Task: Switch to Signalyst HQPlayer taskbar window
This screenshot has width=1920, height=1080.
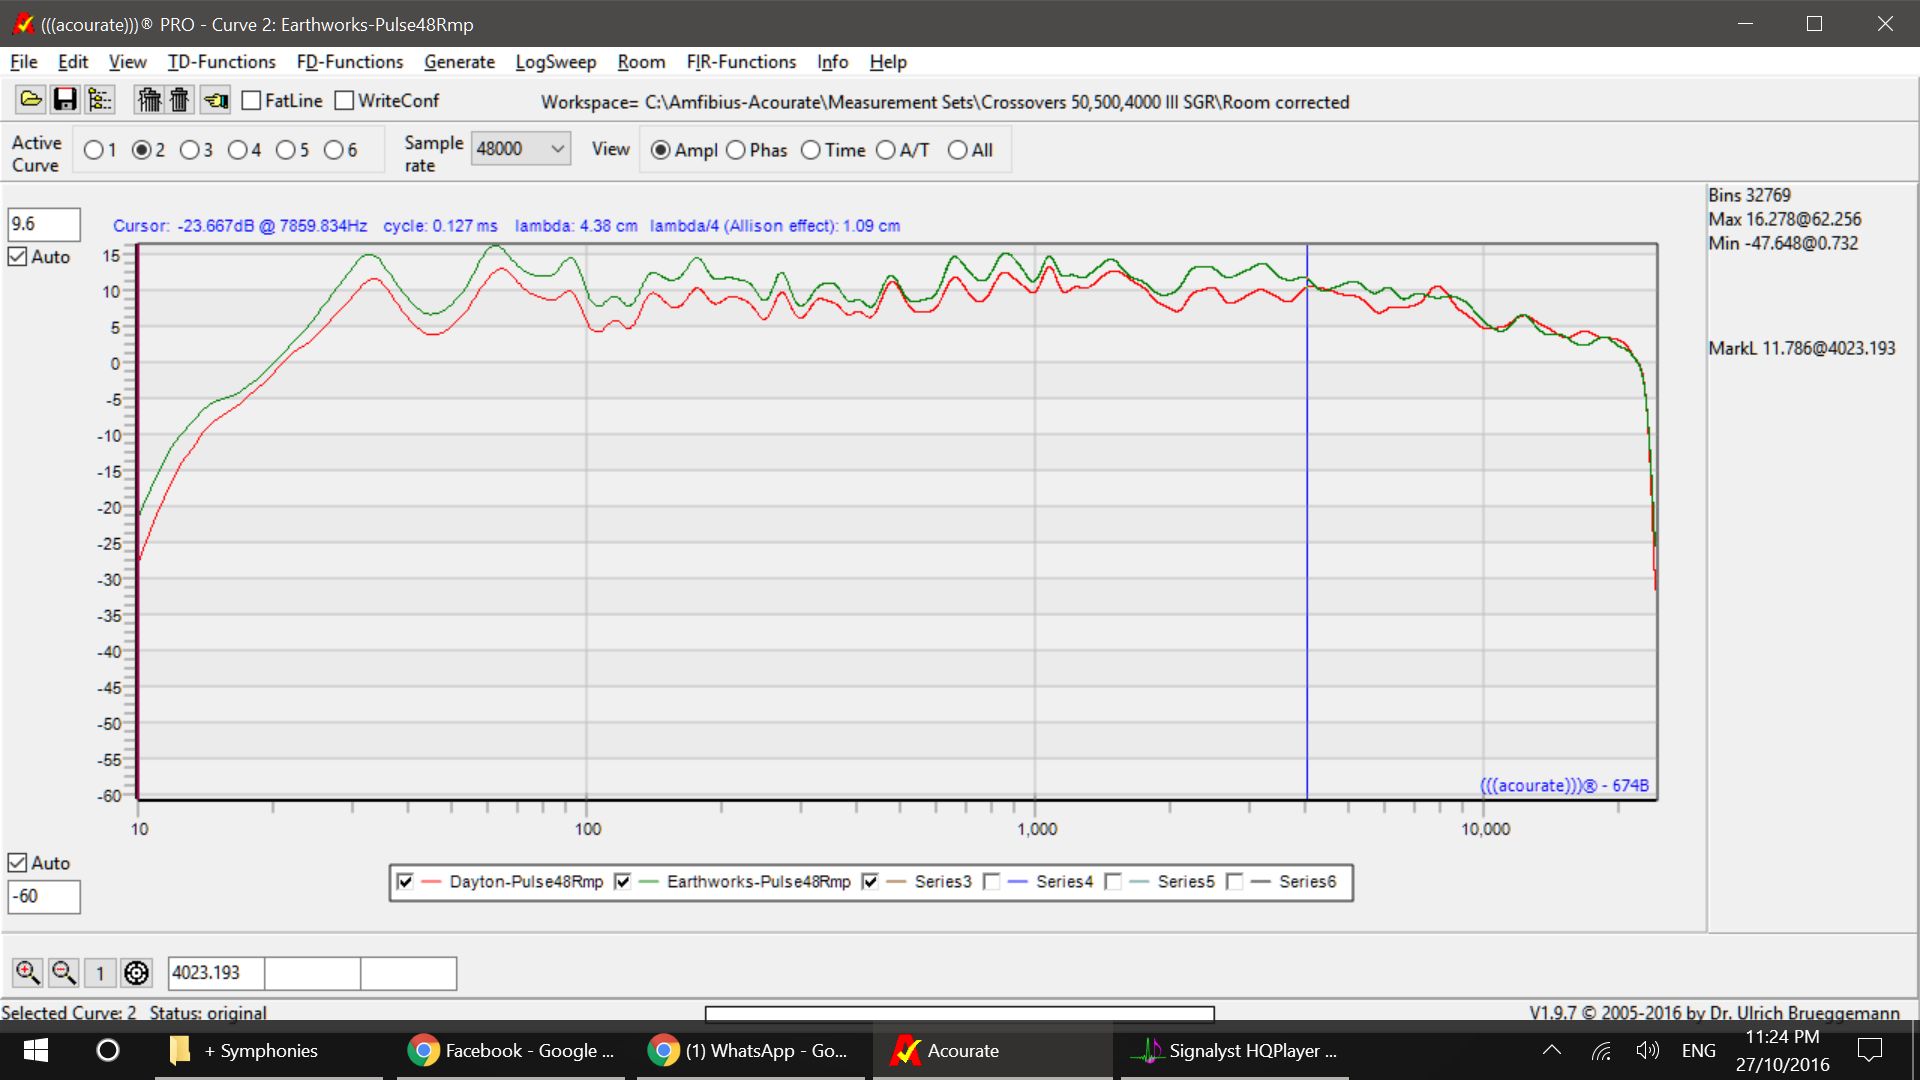Action: pos(1234,1050)
